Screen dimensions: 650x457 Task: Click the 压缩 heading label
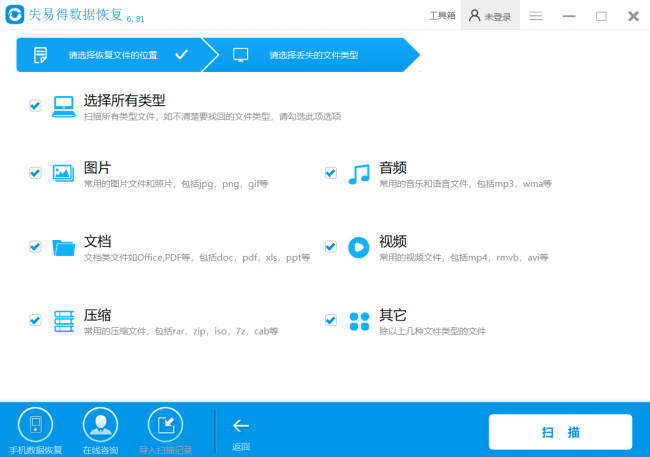[x=97, y=315]
